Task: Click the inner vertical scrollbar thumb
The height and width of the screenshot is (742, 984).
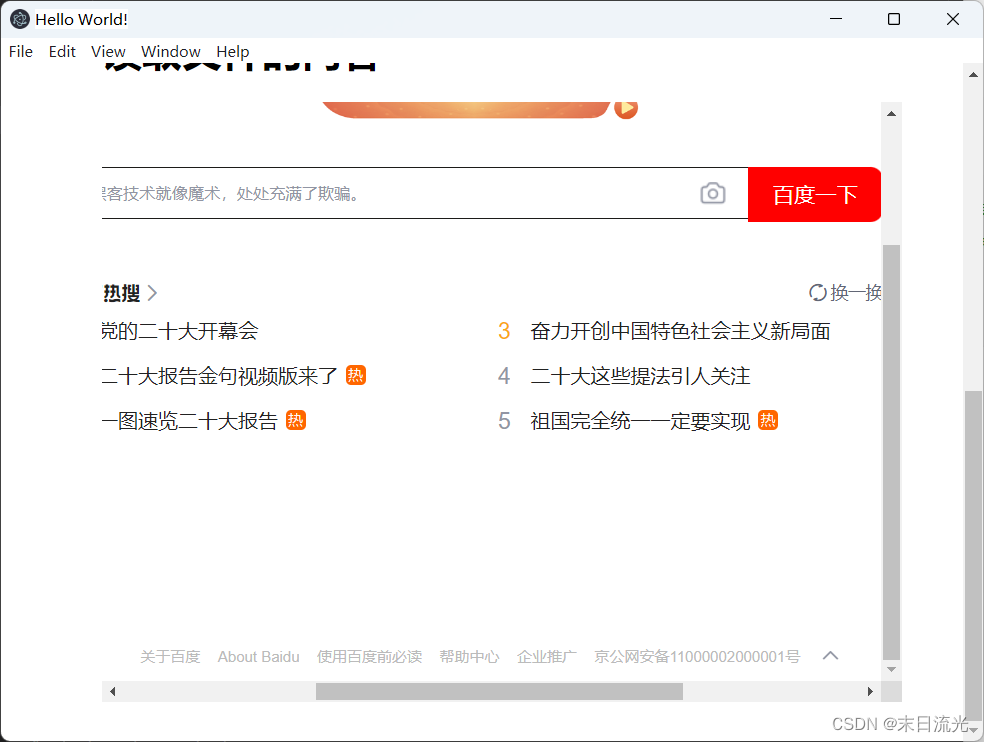Action: tap(891, 452)
